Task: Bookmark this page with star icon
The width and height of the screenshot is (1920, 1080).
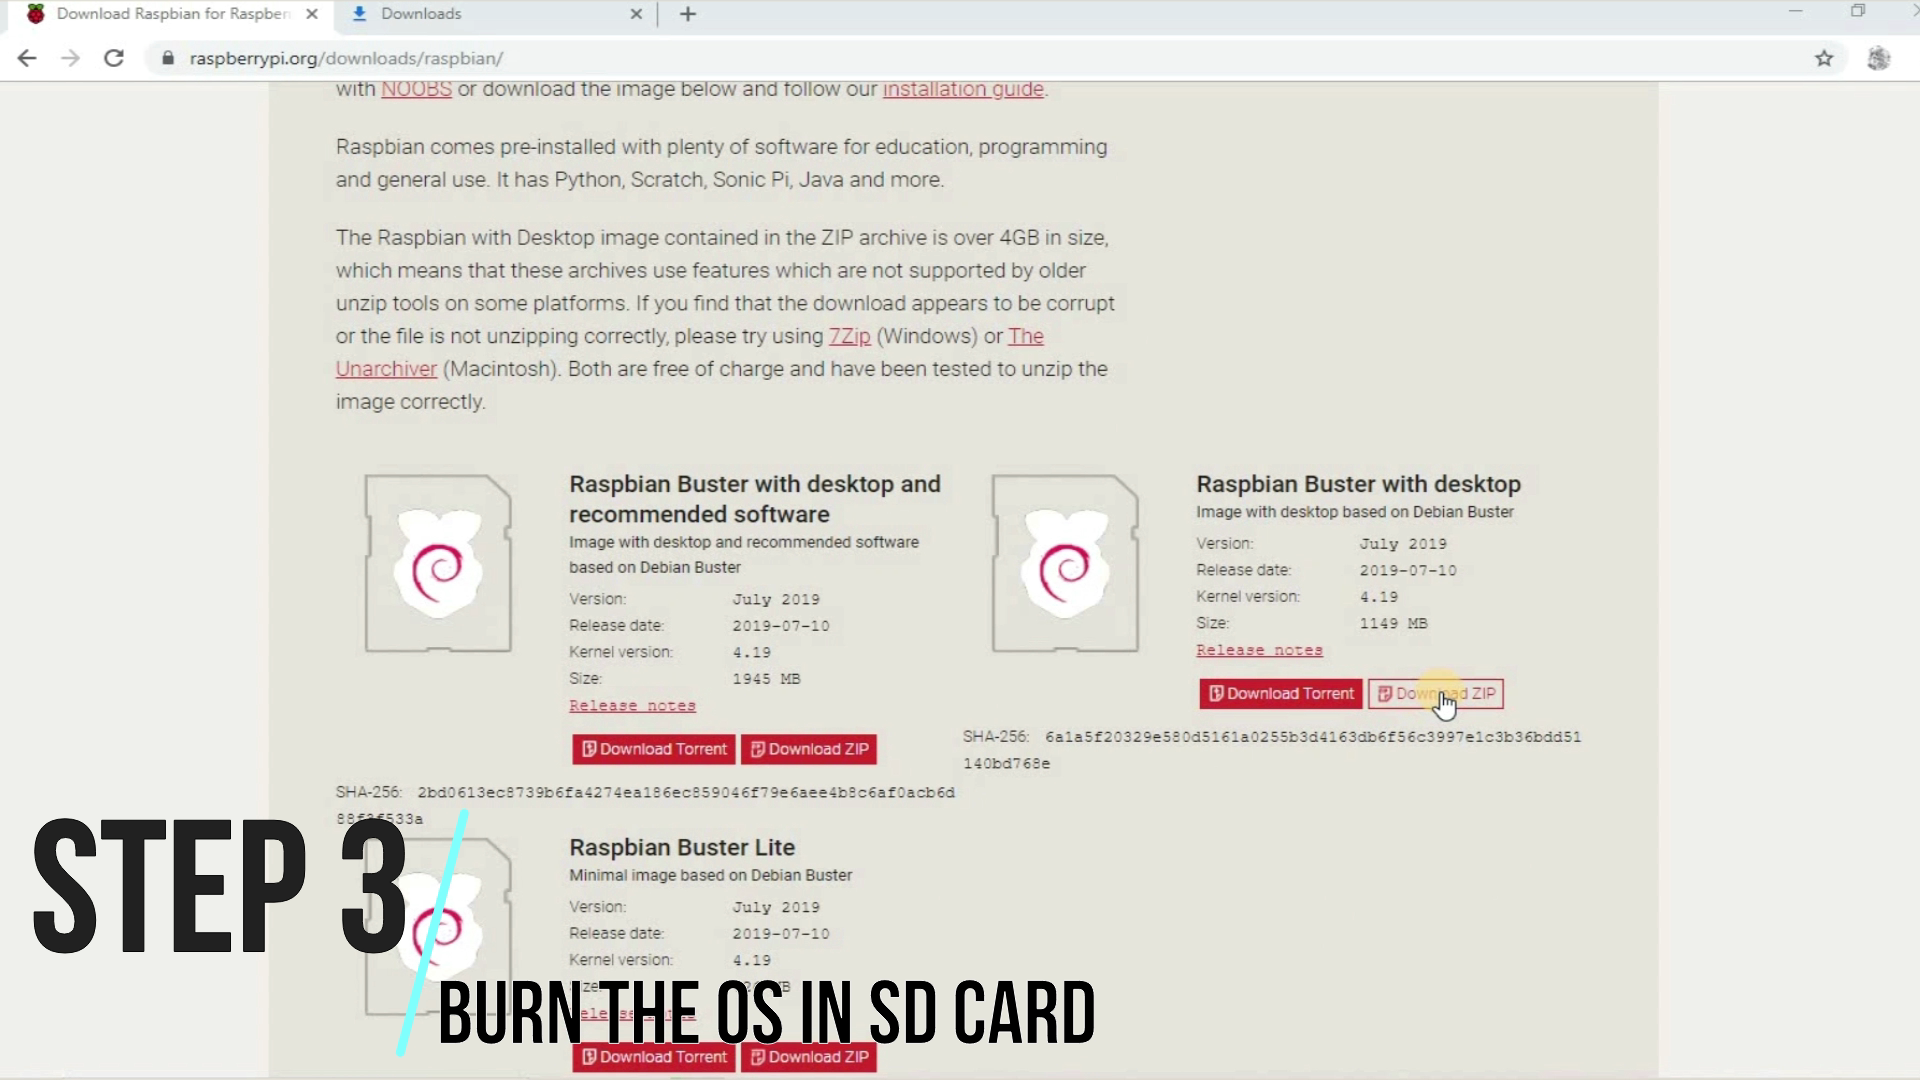Action: (1824, 58)
